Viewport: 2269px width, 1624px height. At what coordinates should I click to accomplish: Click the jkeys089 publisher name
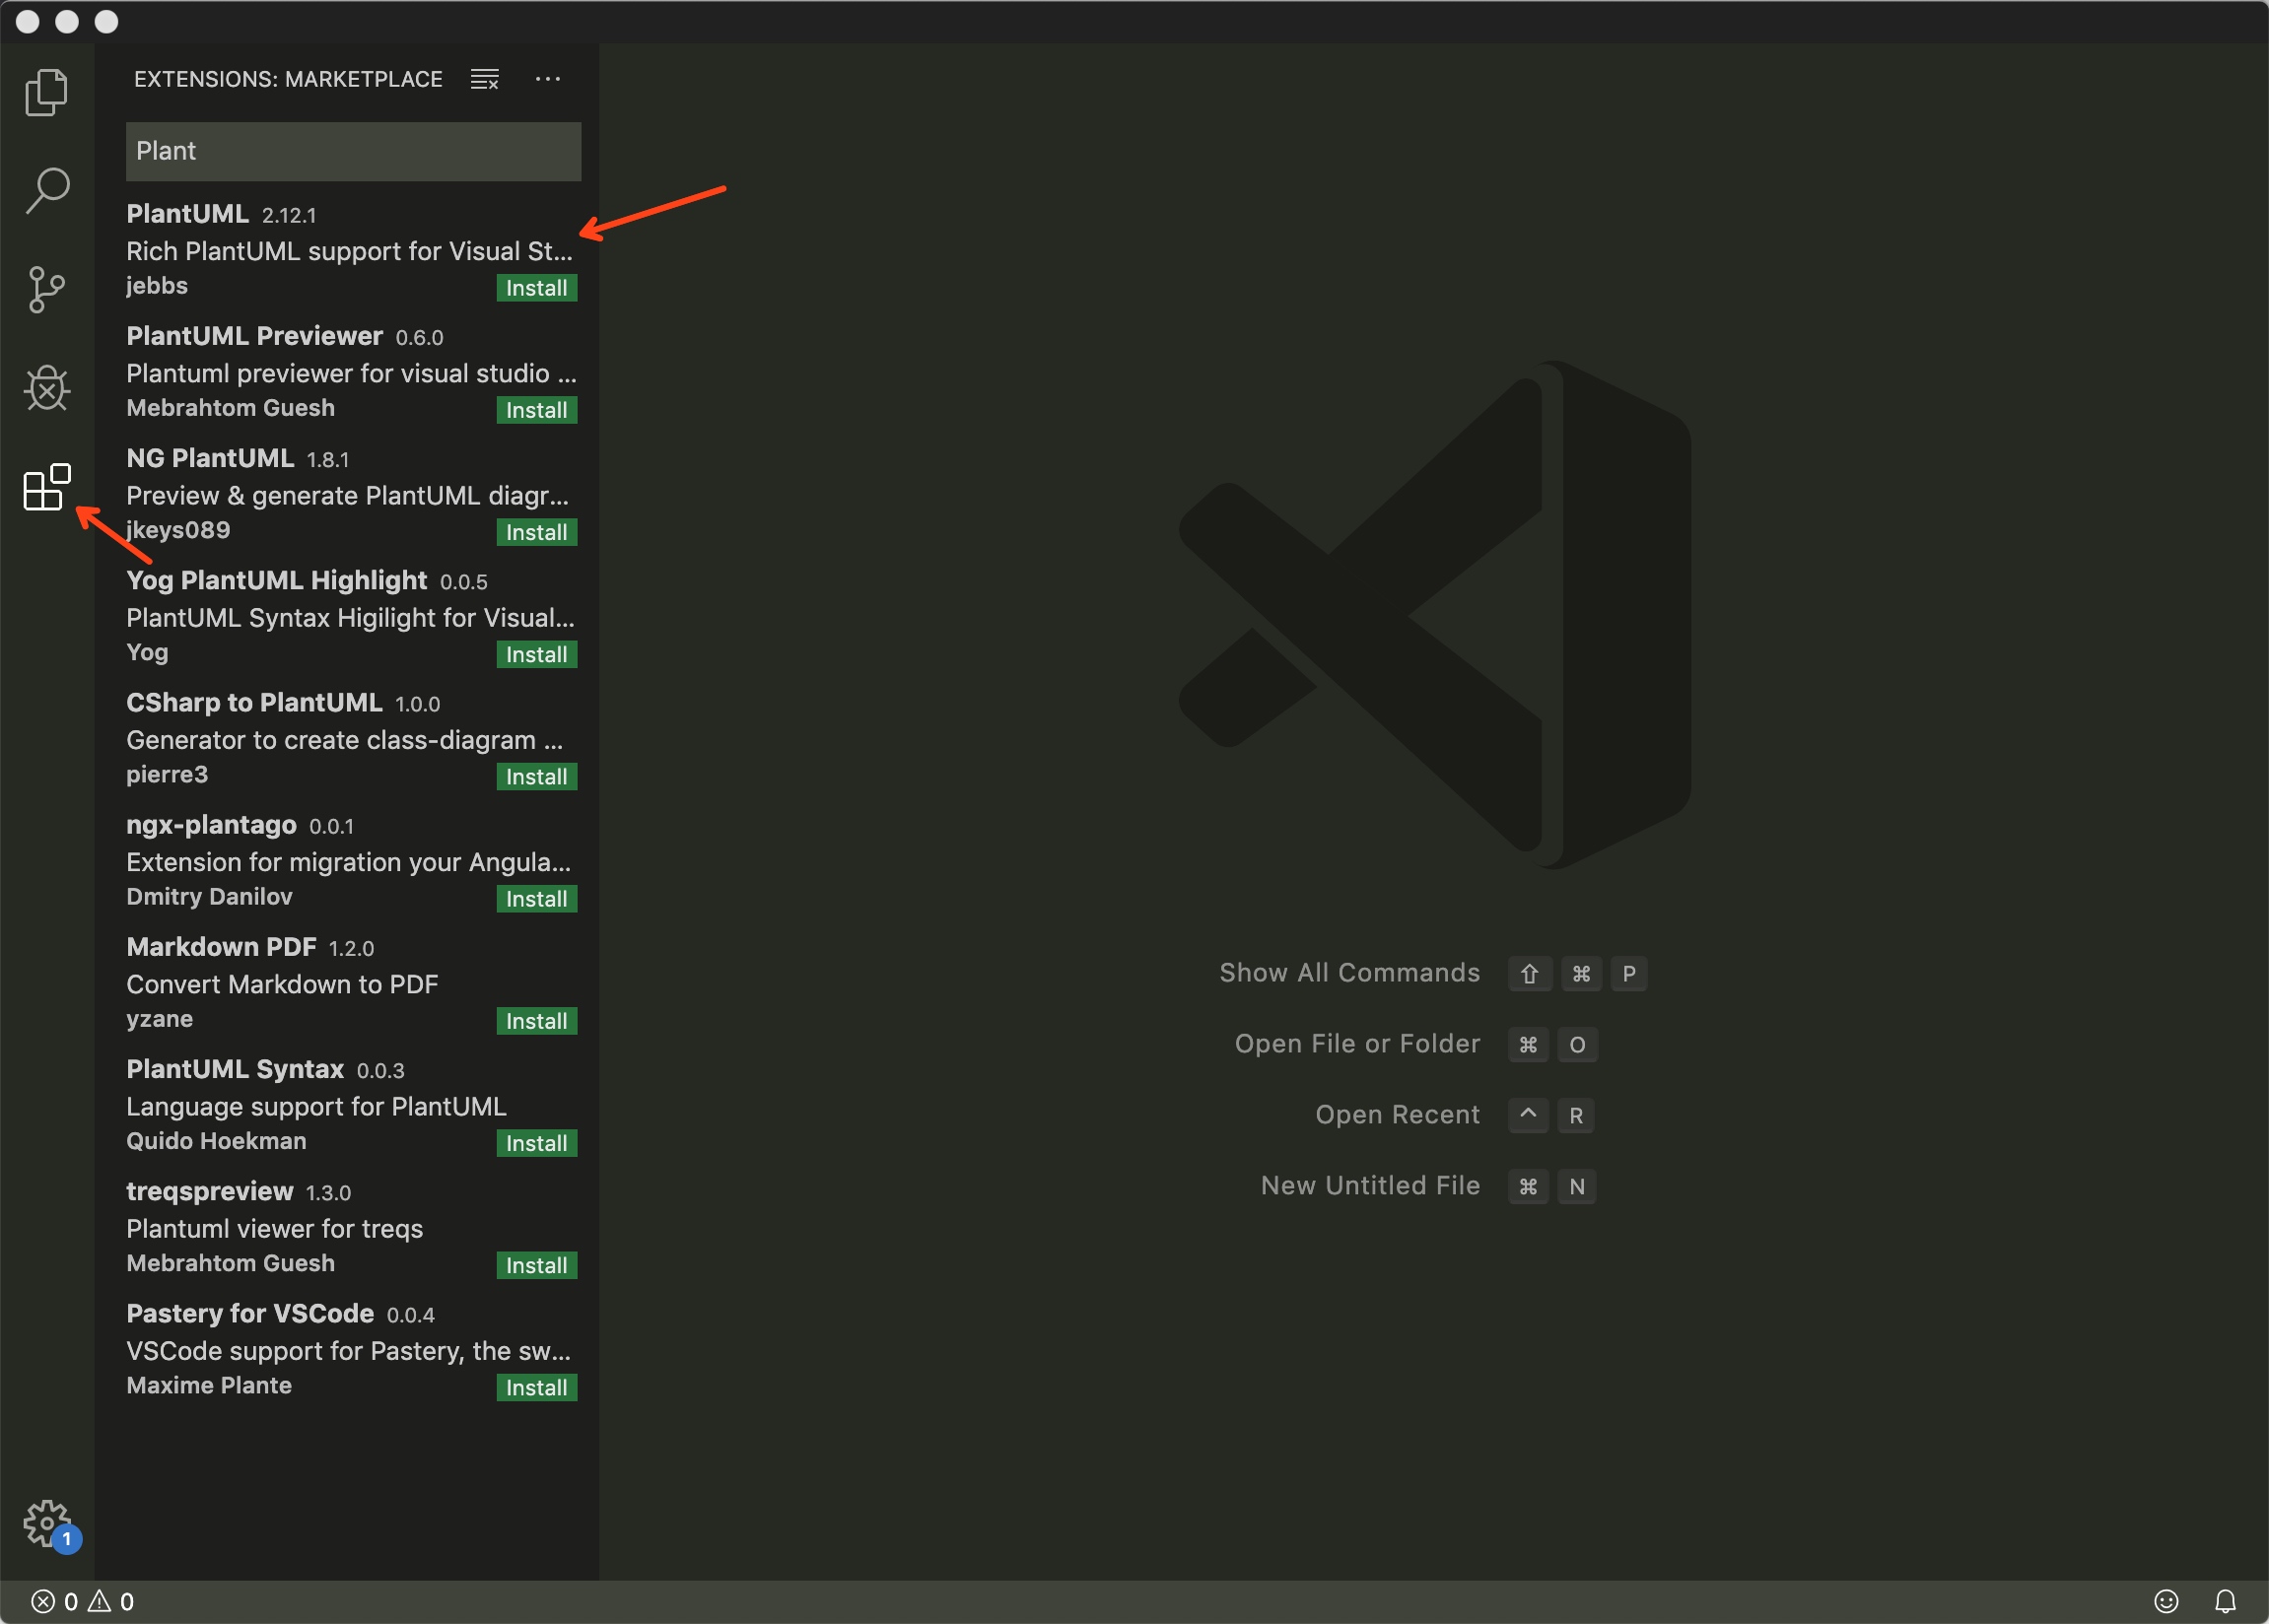pos(178,530)
